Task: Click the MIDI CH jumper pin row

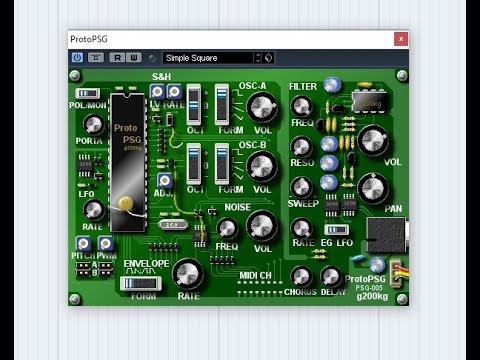Action: coord(260,288)
